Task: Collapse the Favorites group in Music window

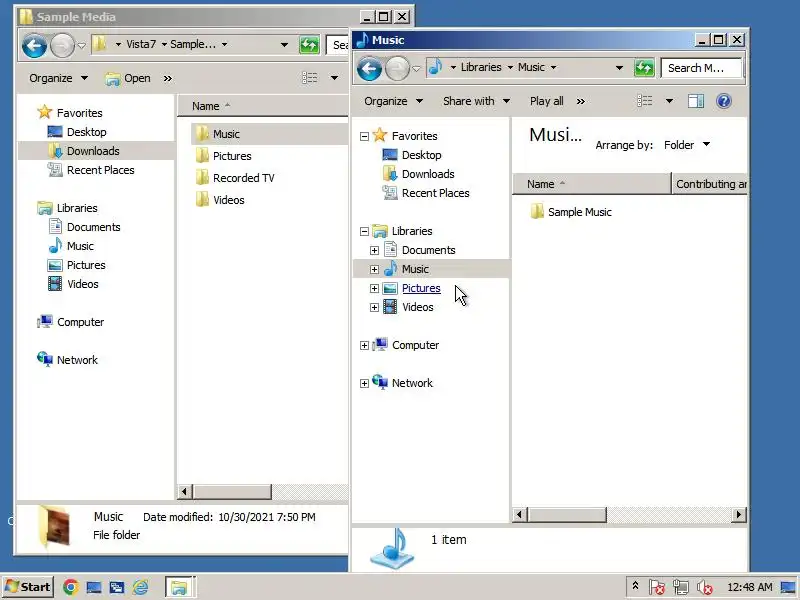Action: tap(364, 136)
